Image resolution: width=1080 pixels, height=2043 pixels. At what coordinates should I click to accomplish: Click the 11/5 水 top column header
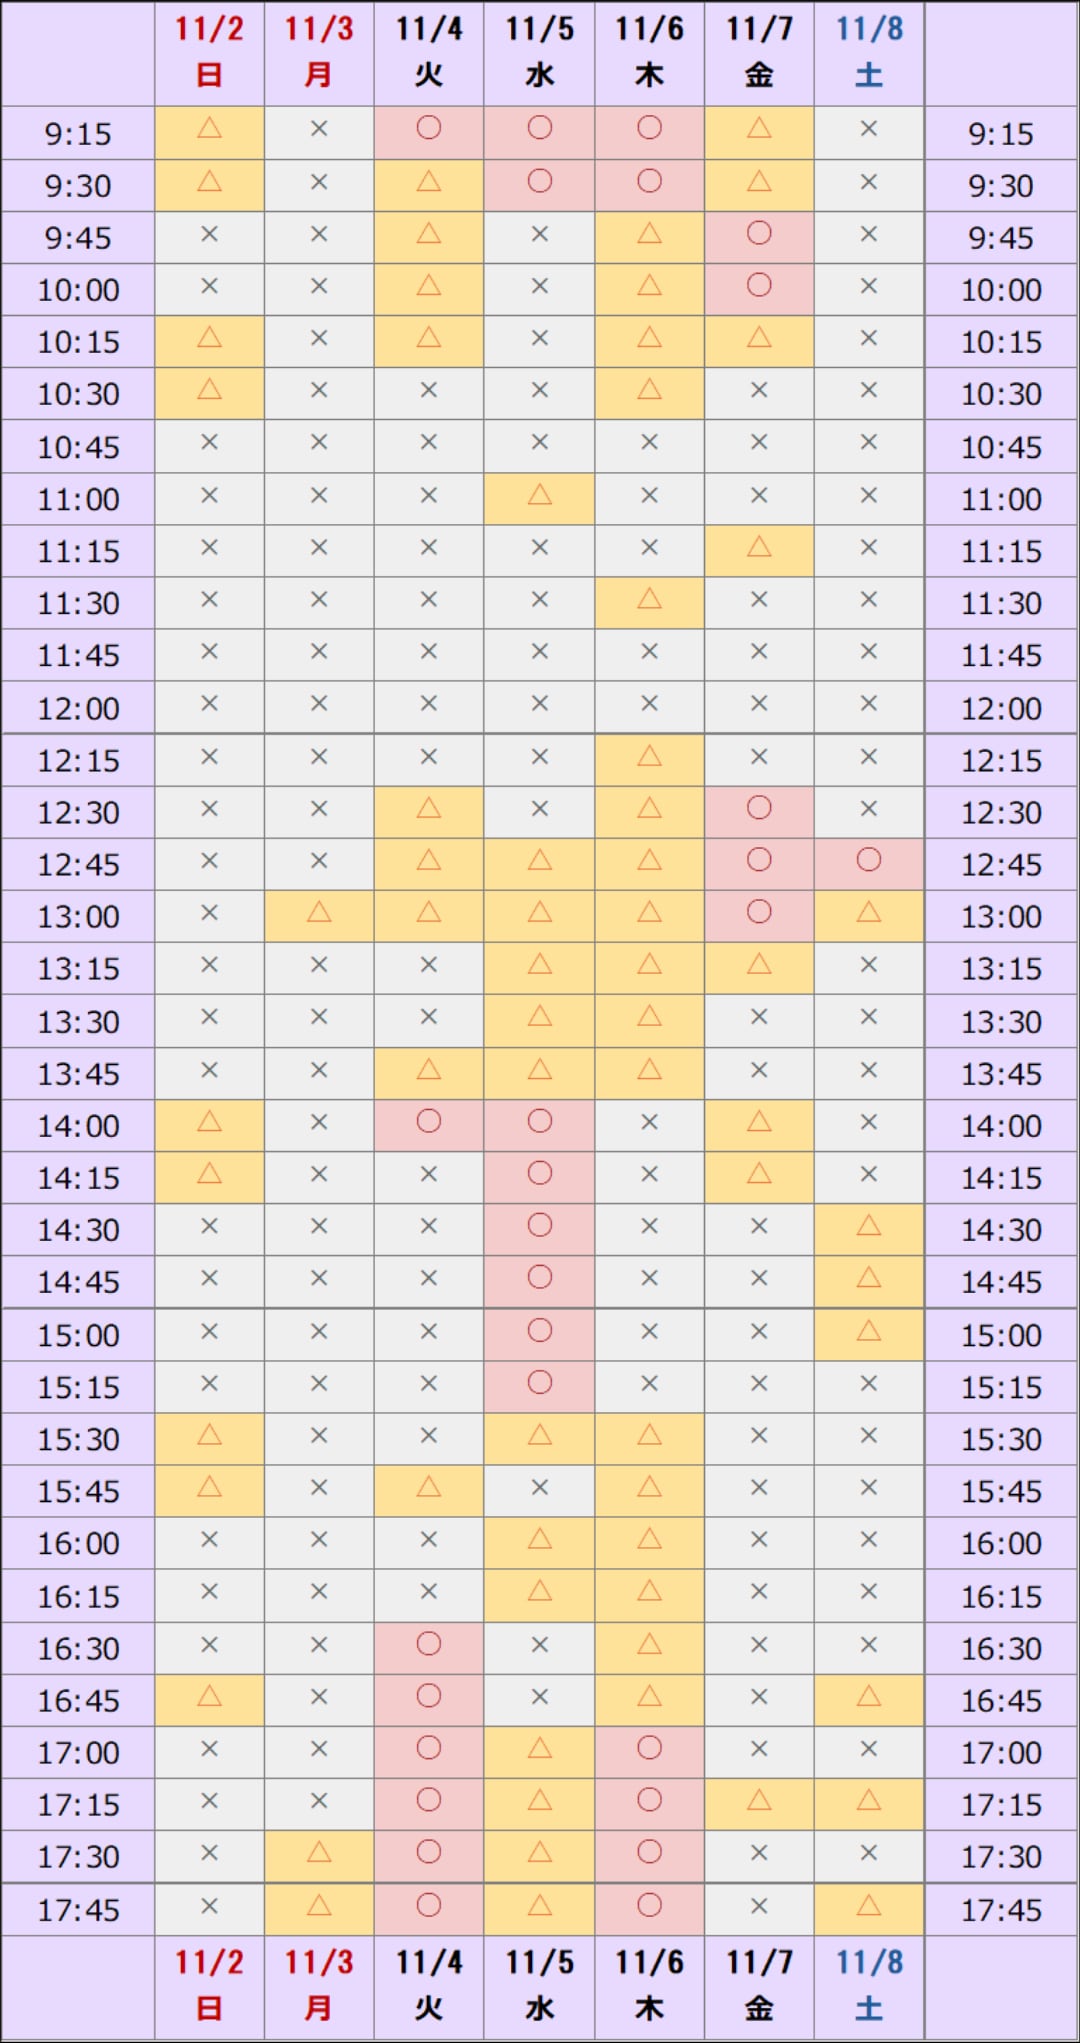click(540, 52)
